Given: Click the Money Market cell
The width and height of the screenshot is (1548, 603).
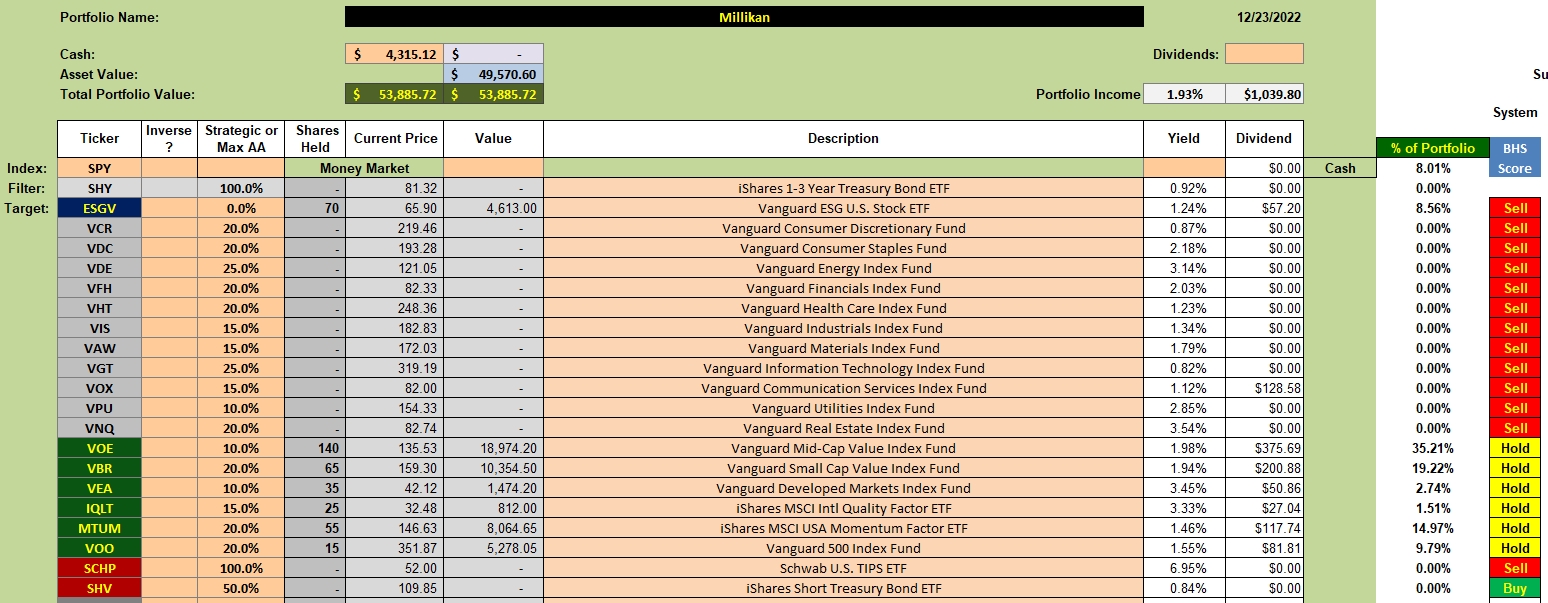Looking at the screenshot, I should [364, 168].
